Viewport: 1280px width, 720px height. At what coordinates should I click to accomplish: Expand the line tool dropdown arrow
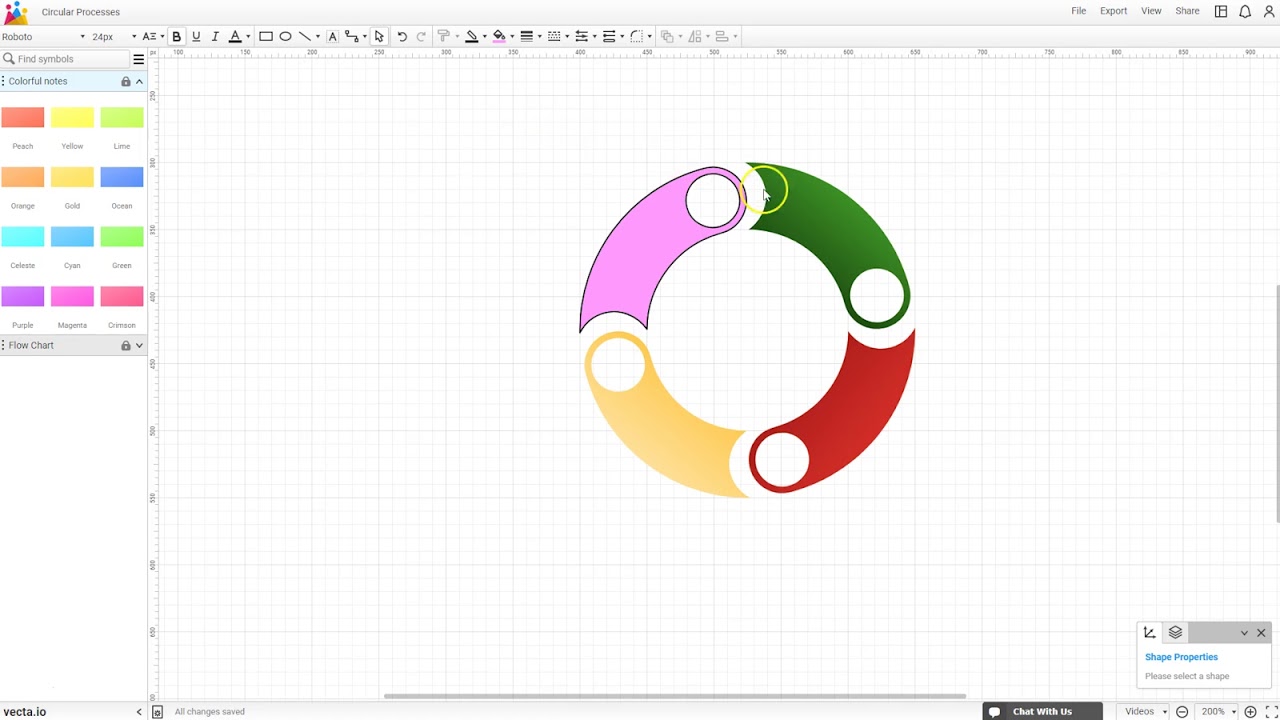[318, 37]
